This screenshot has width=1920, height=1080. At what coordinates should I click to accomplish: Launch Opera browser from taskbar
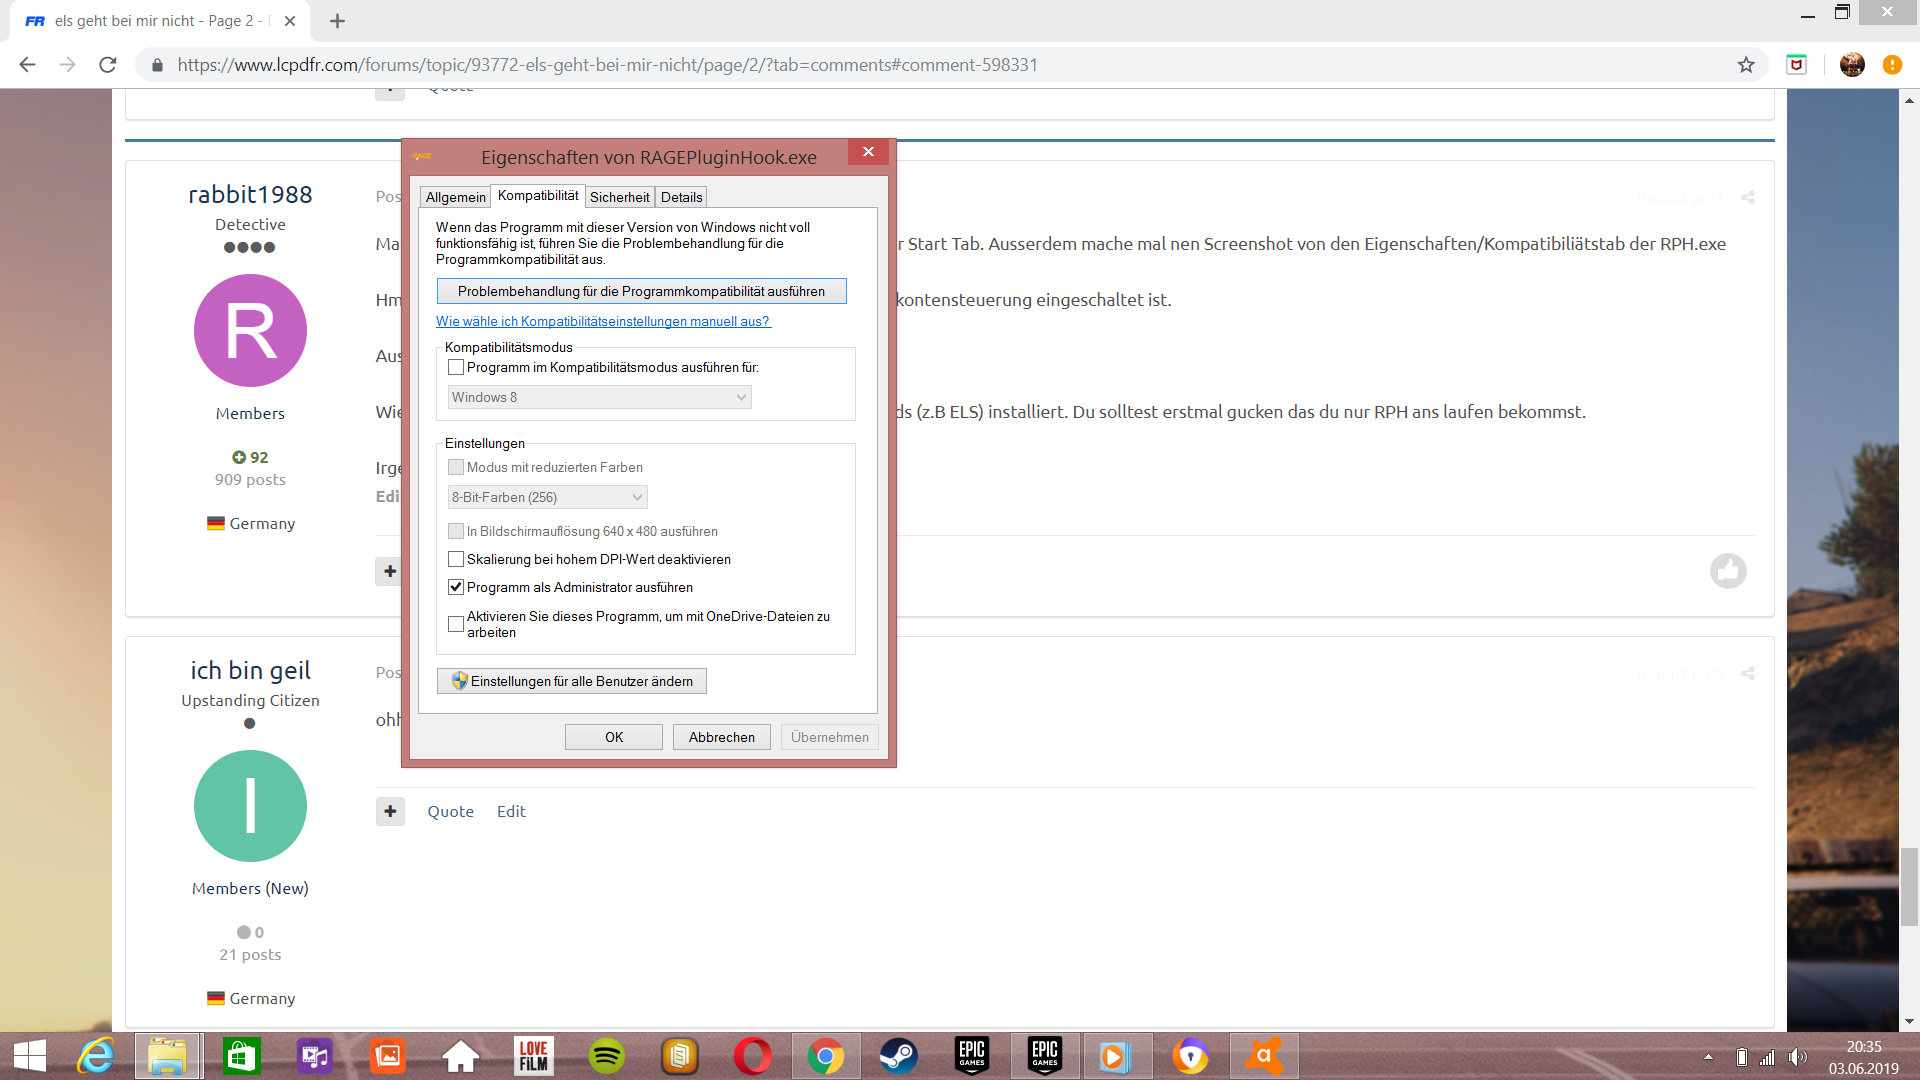click(x=752, y=1056)
